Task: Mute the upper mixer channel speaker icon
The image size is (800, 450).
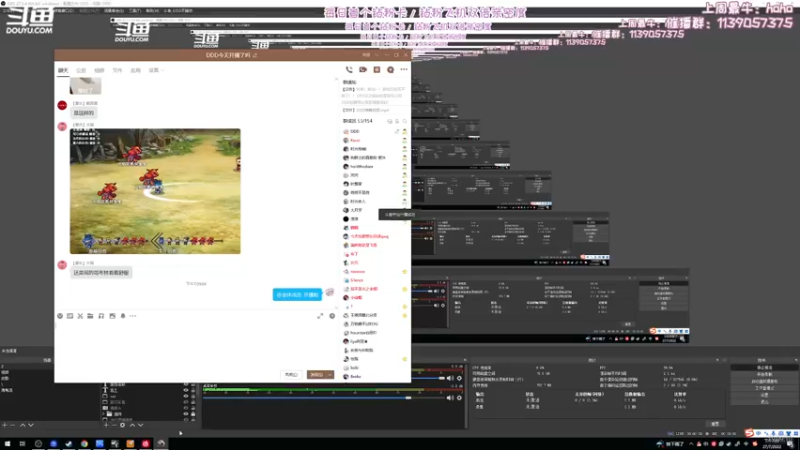Action: point(450,378)
